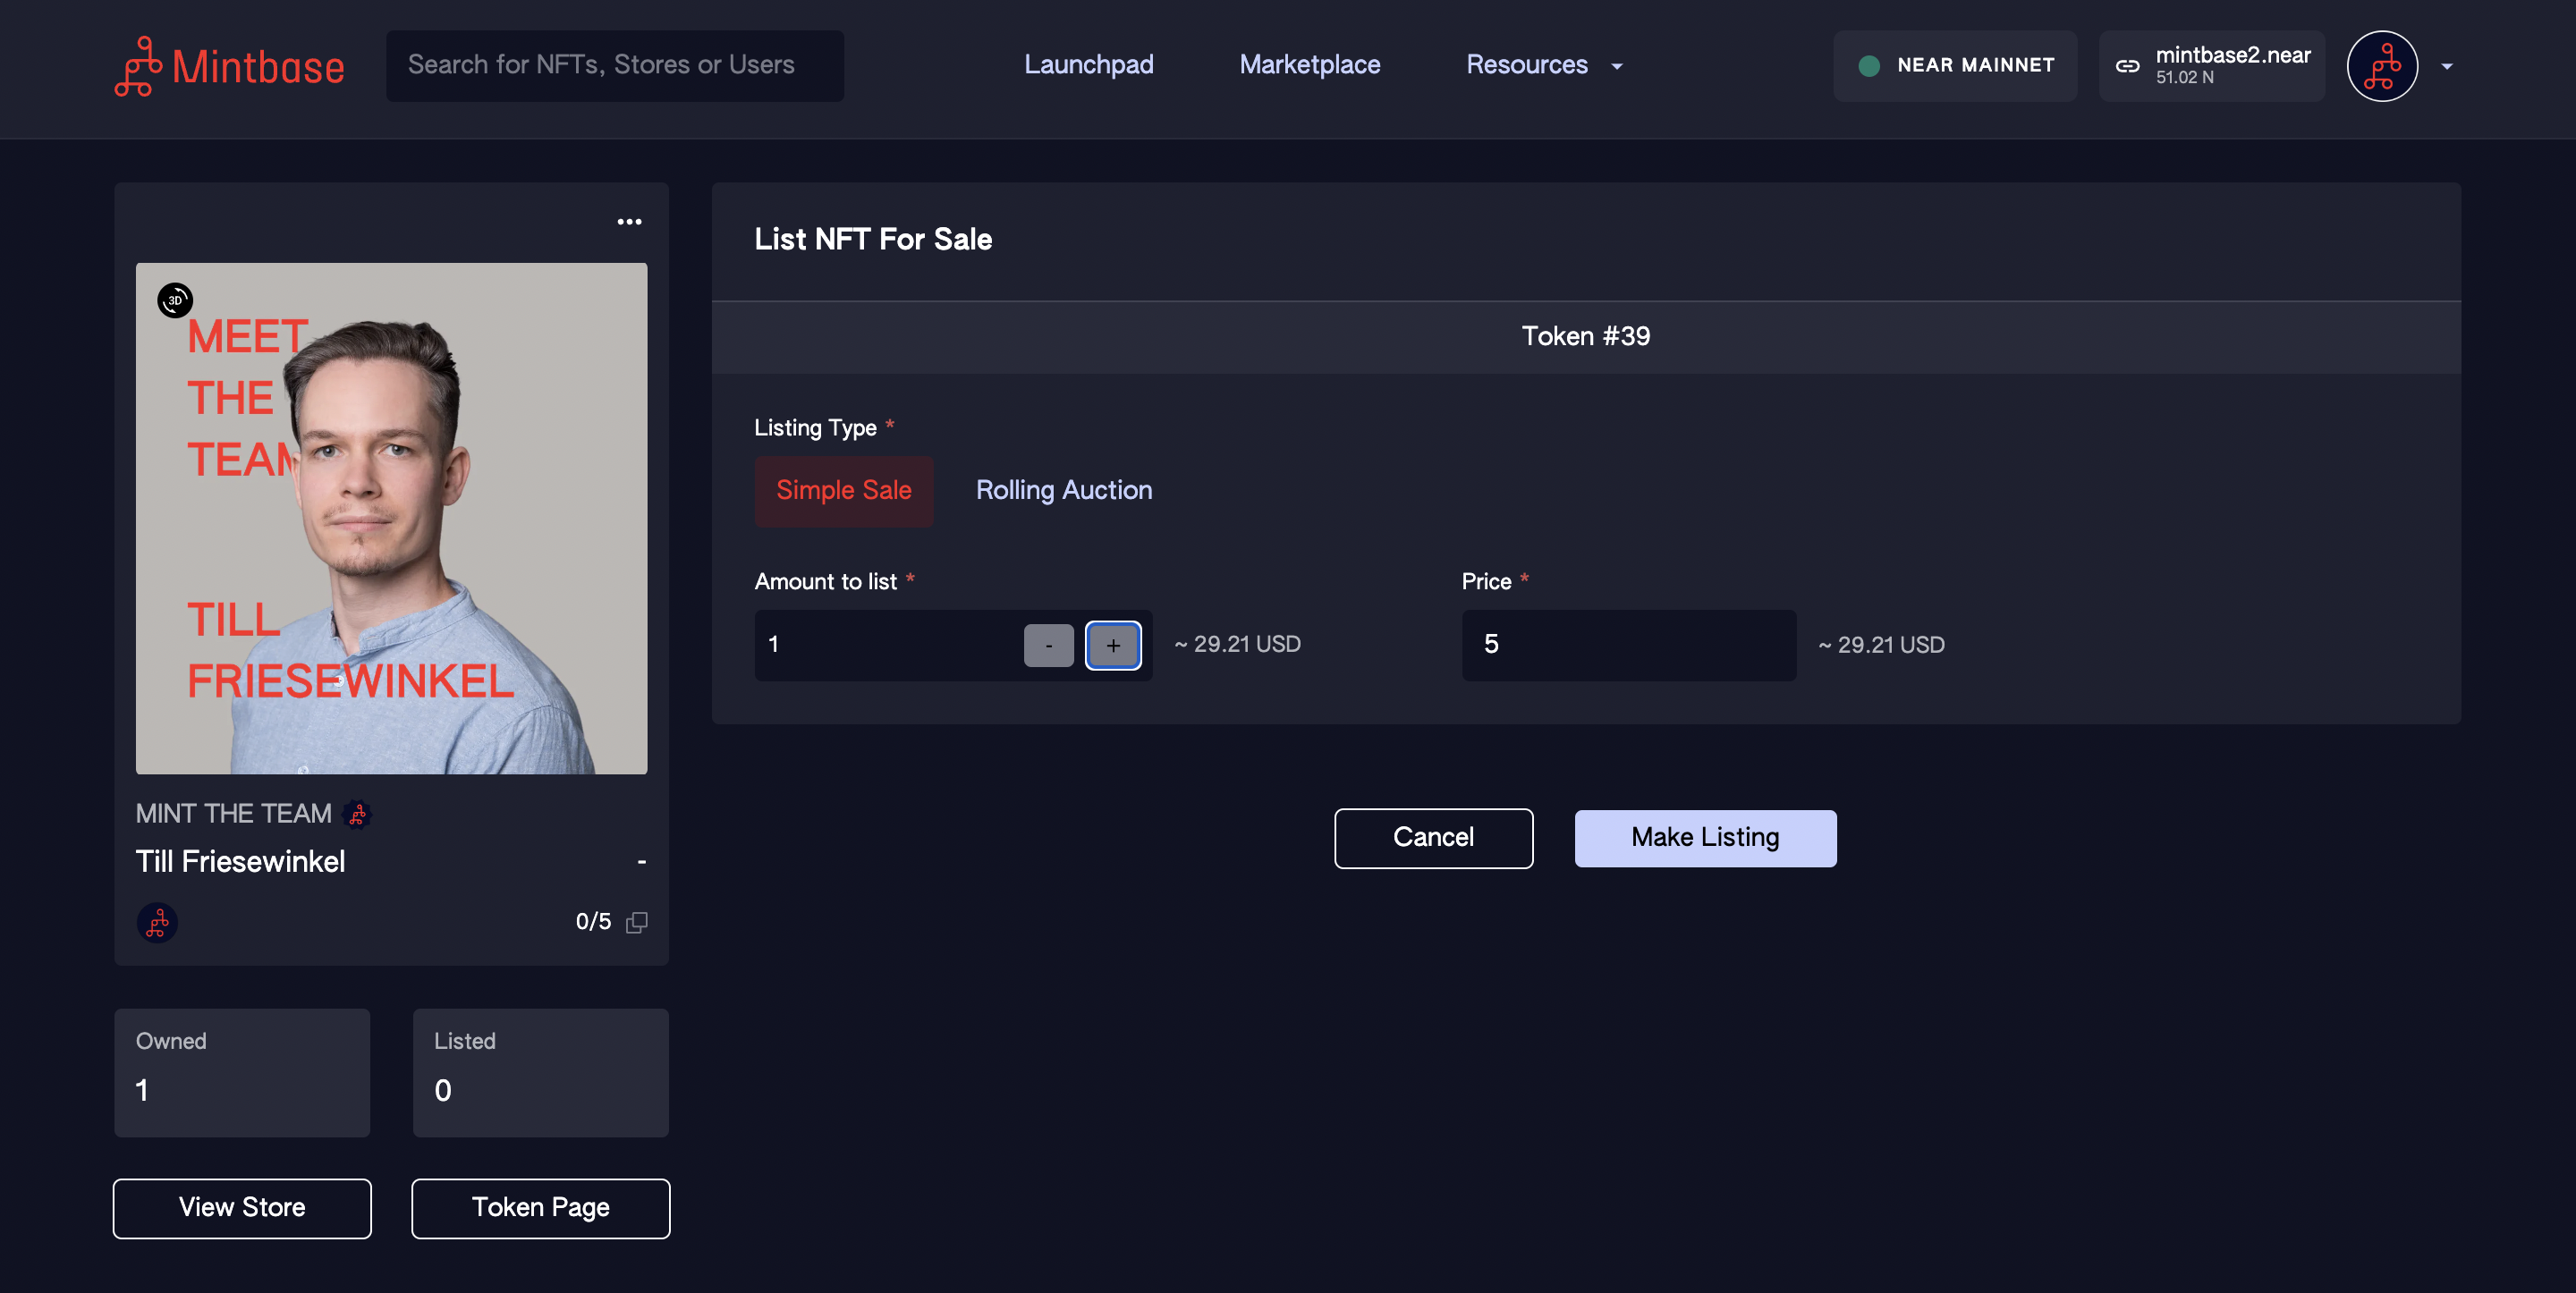Click the 3D badge on NFT image
This screenshot has height=1293, width=2576.
tap(175, 300)
